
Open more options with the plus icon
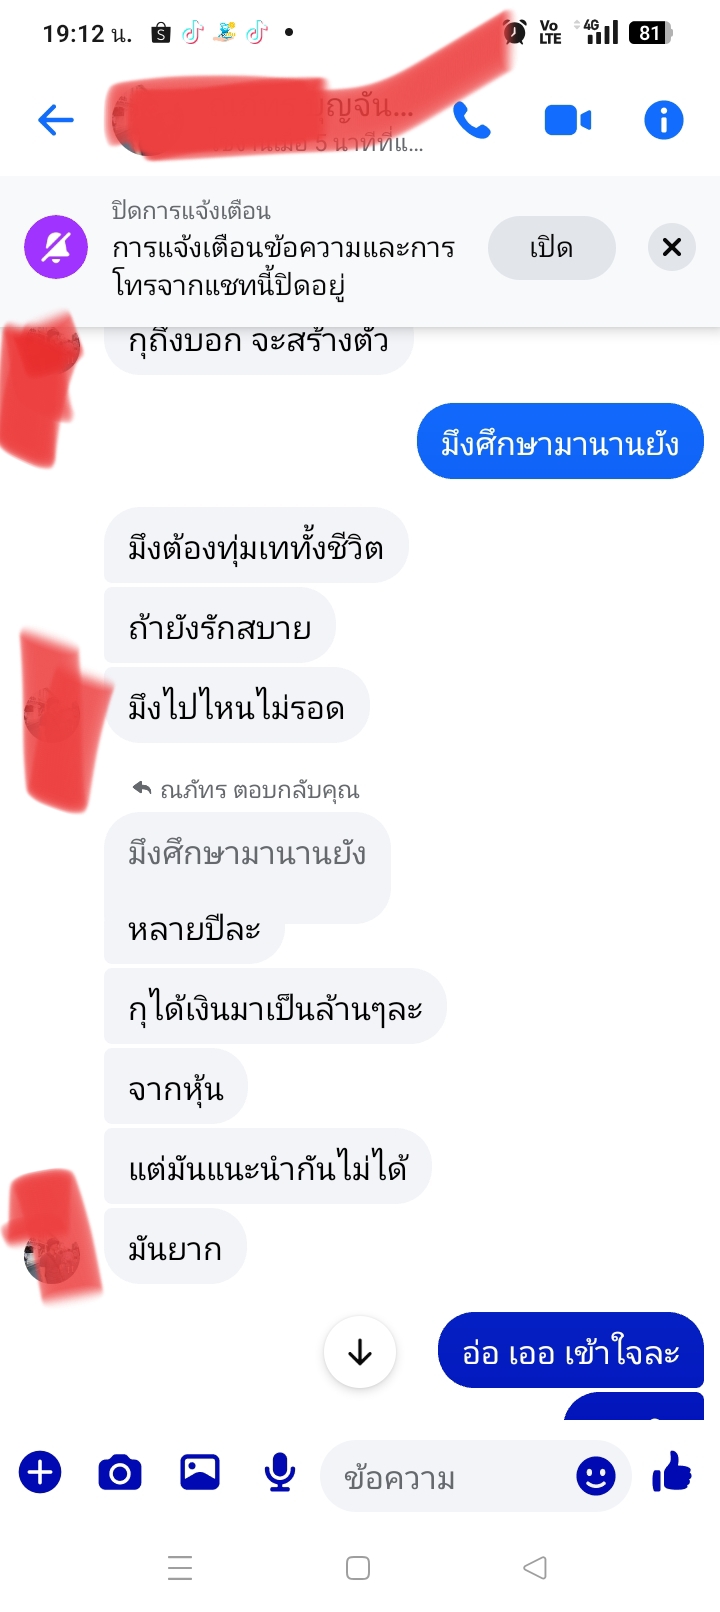click(x=40, y=1473)
